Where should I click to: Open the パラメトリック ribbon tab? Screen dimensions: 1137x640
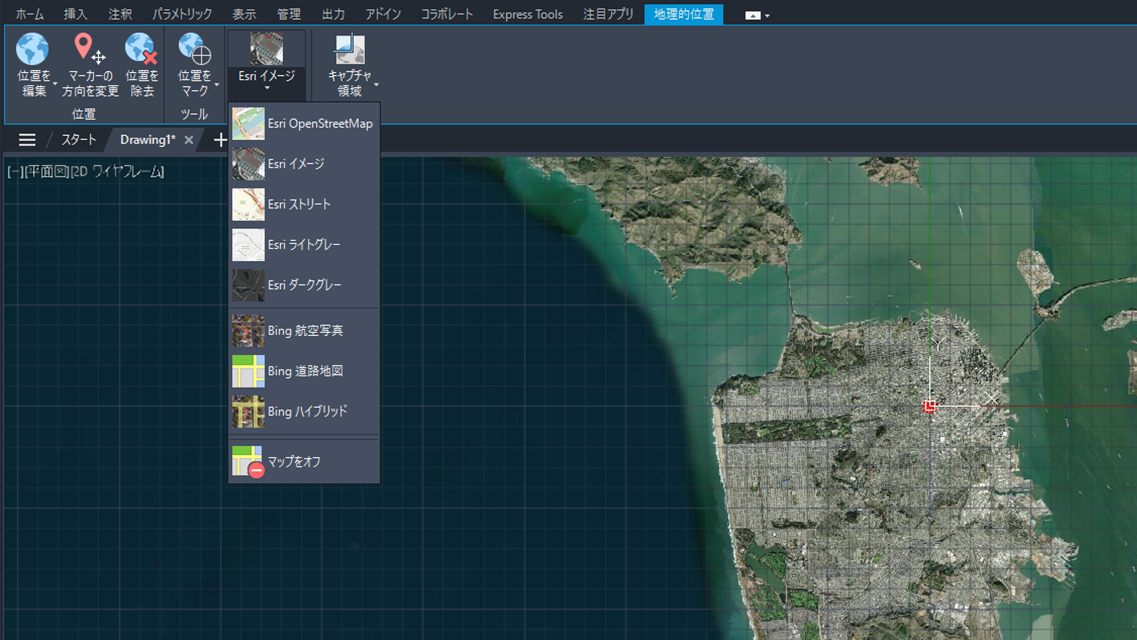182,14
